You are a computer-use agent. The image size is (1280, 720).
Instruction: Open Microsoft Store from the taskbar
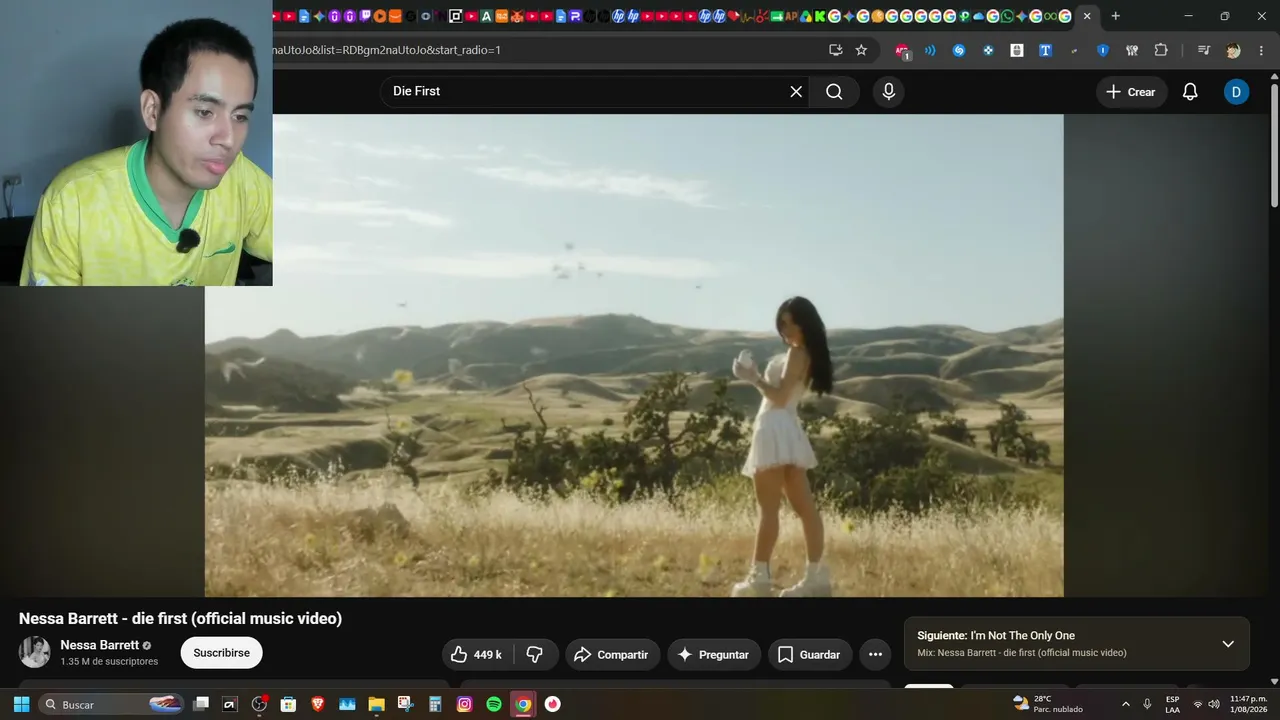[x=289, y=704]
